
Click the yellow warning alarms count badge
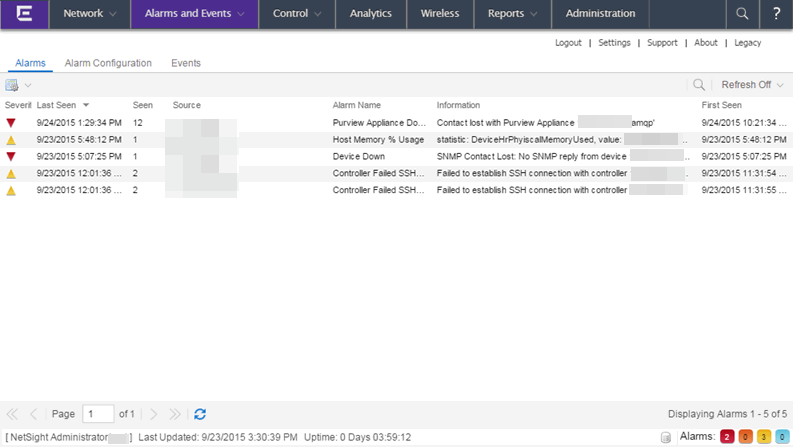click(764, 437)
